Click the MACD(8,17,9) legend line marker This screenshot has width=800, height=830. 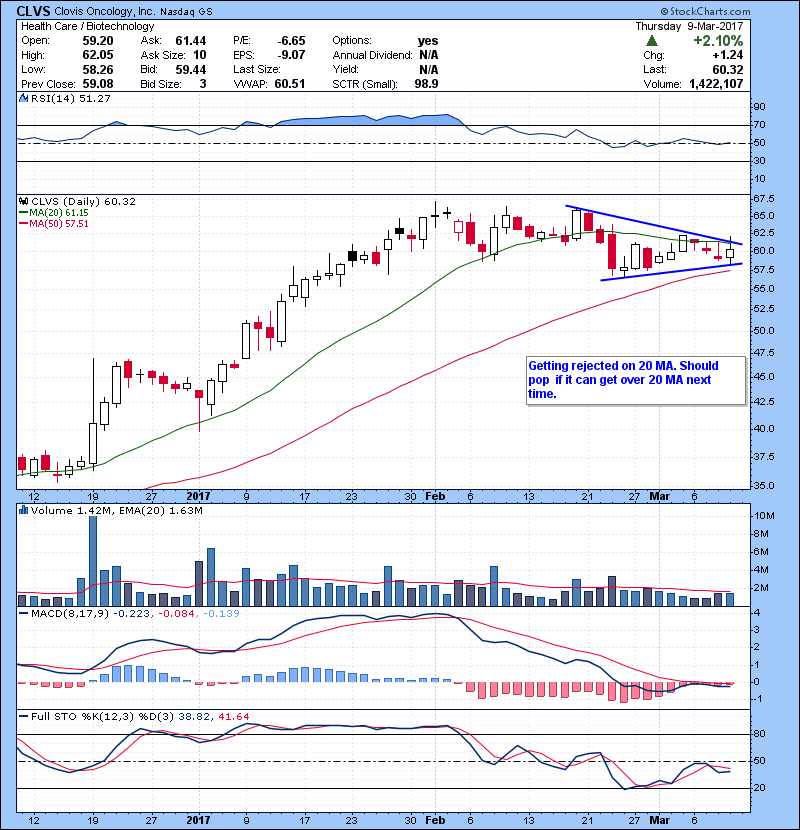click(x=24, y=613)
